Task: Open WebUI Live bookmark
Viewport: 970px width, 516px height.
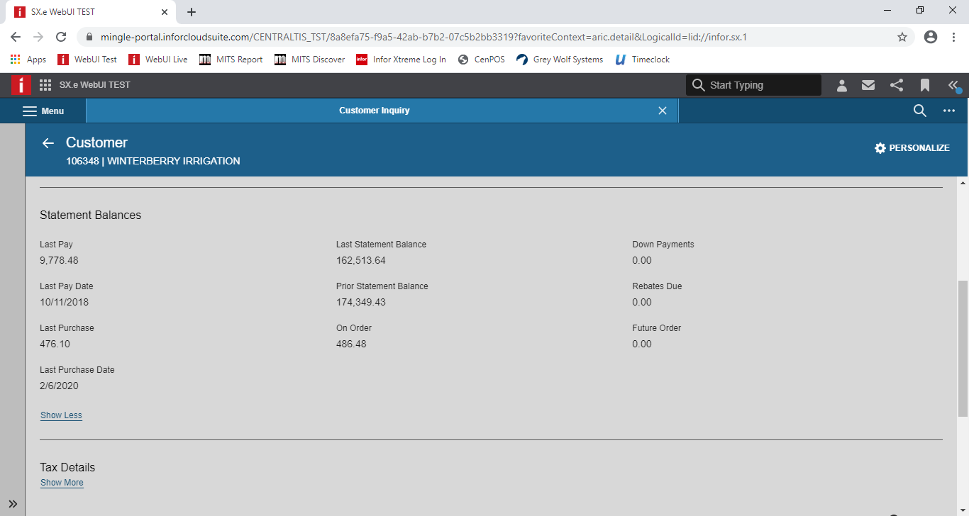Action: [158, 59]
